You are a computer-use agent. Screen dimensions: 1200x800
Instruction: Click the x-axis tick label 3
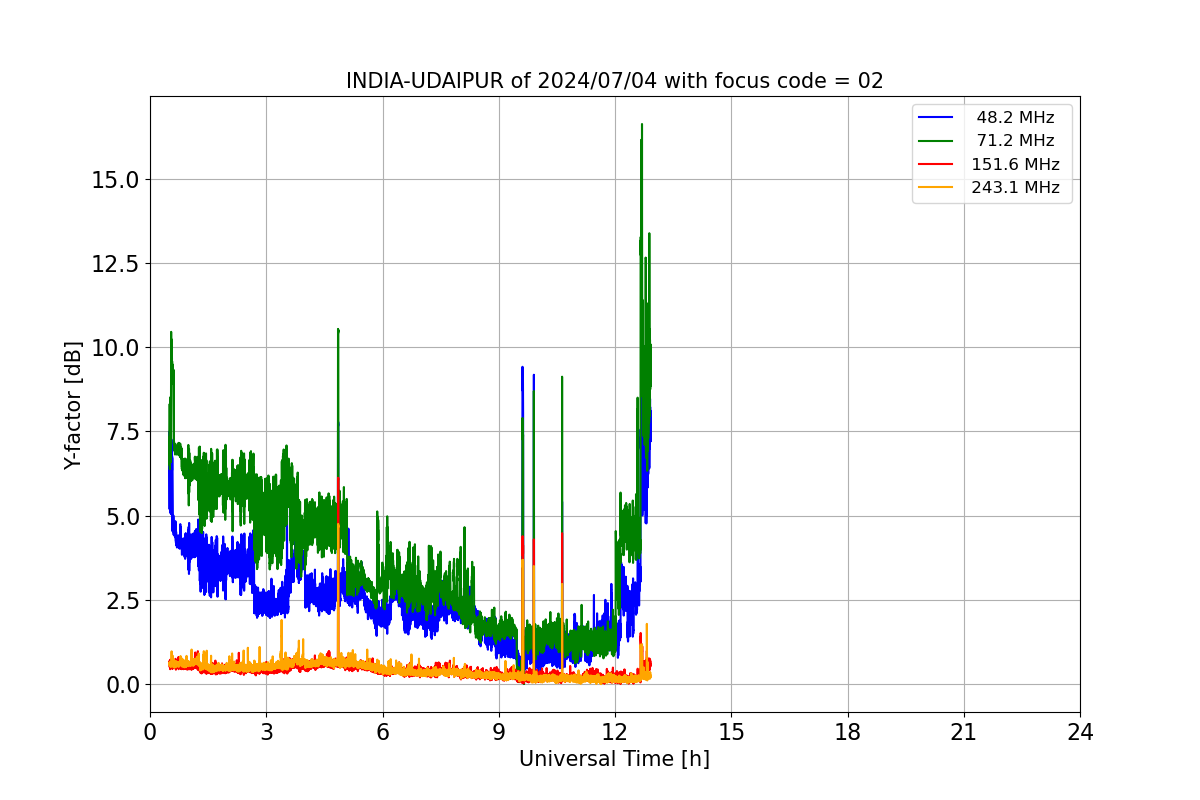266,733
